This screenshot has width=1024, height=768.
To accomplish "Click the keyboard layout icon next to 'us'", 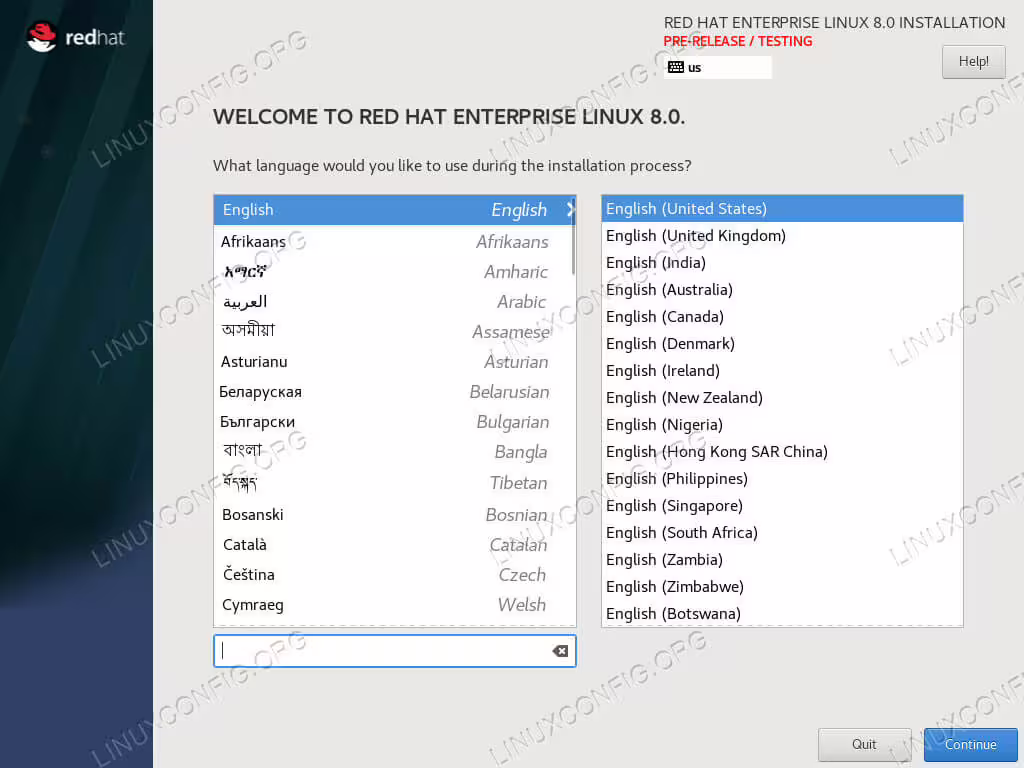I will [x=676, y=67].
